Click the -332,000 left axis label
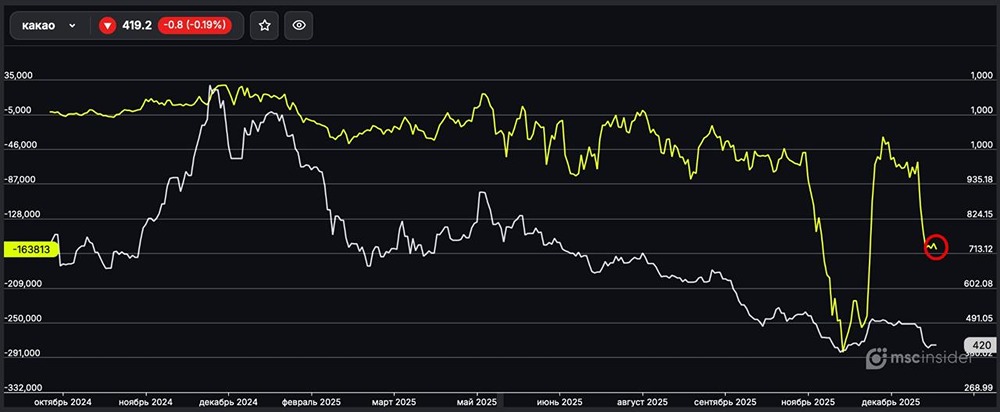Screen dimensions: 1000x412 22,388
